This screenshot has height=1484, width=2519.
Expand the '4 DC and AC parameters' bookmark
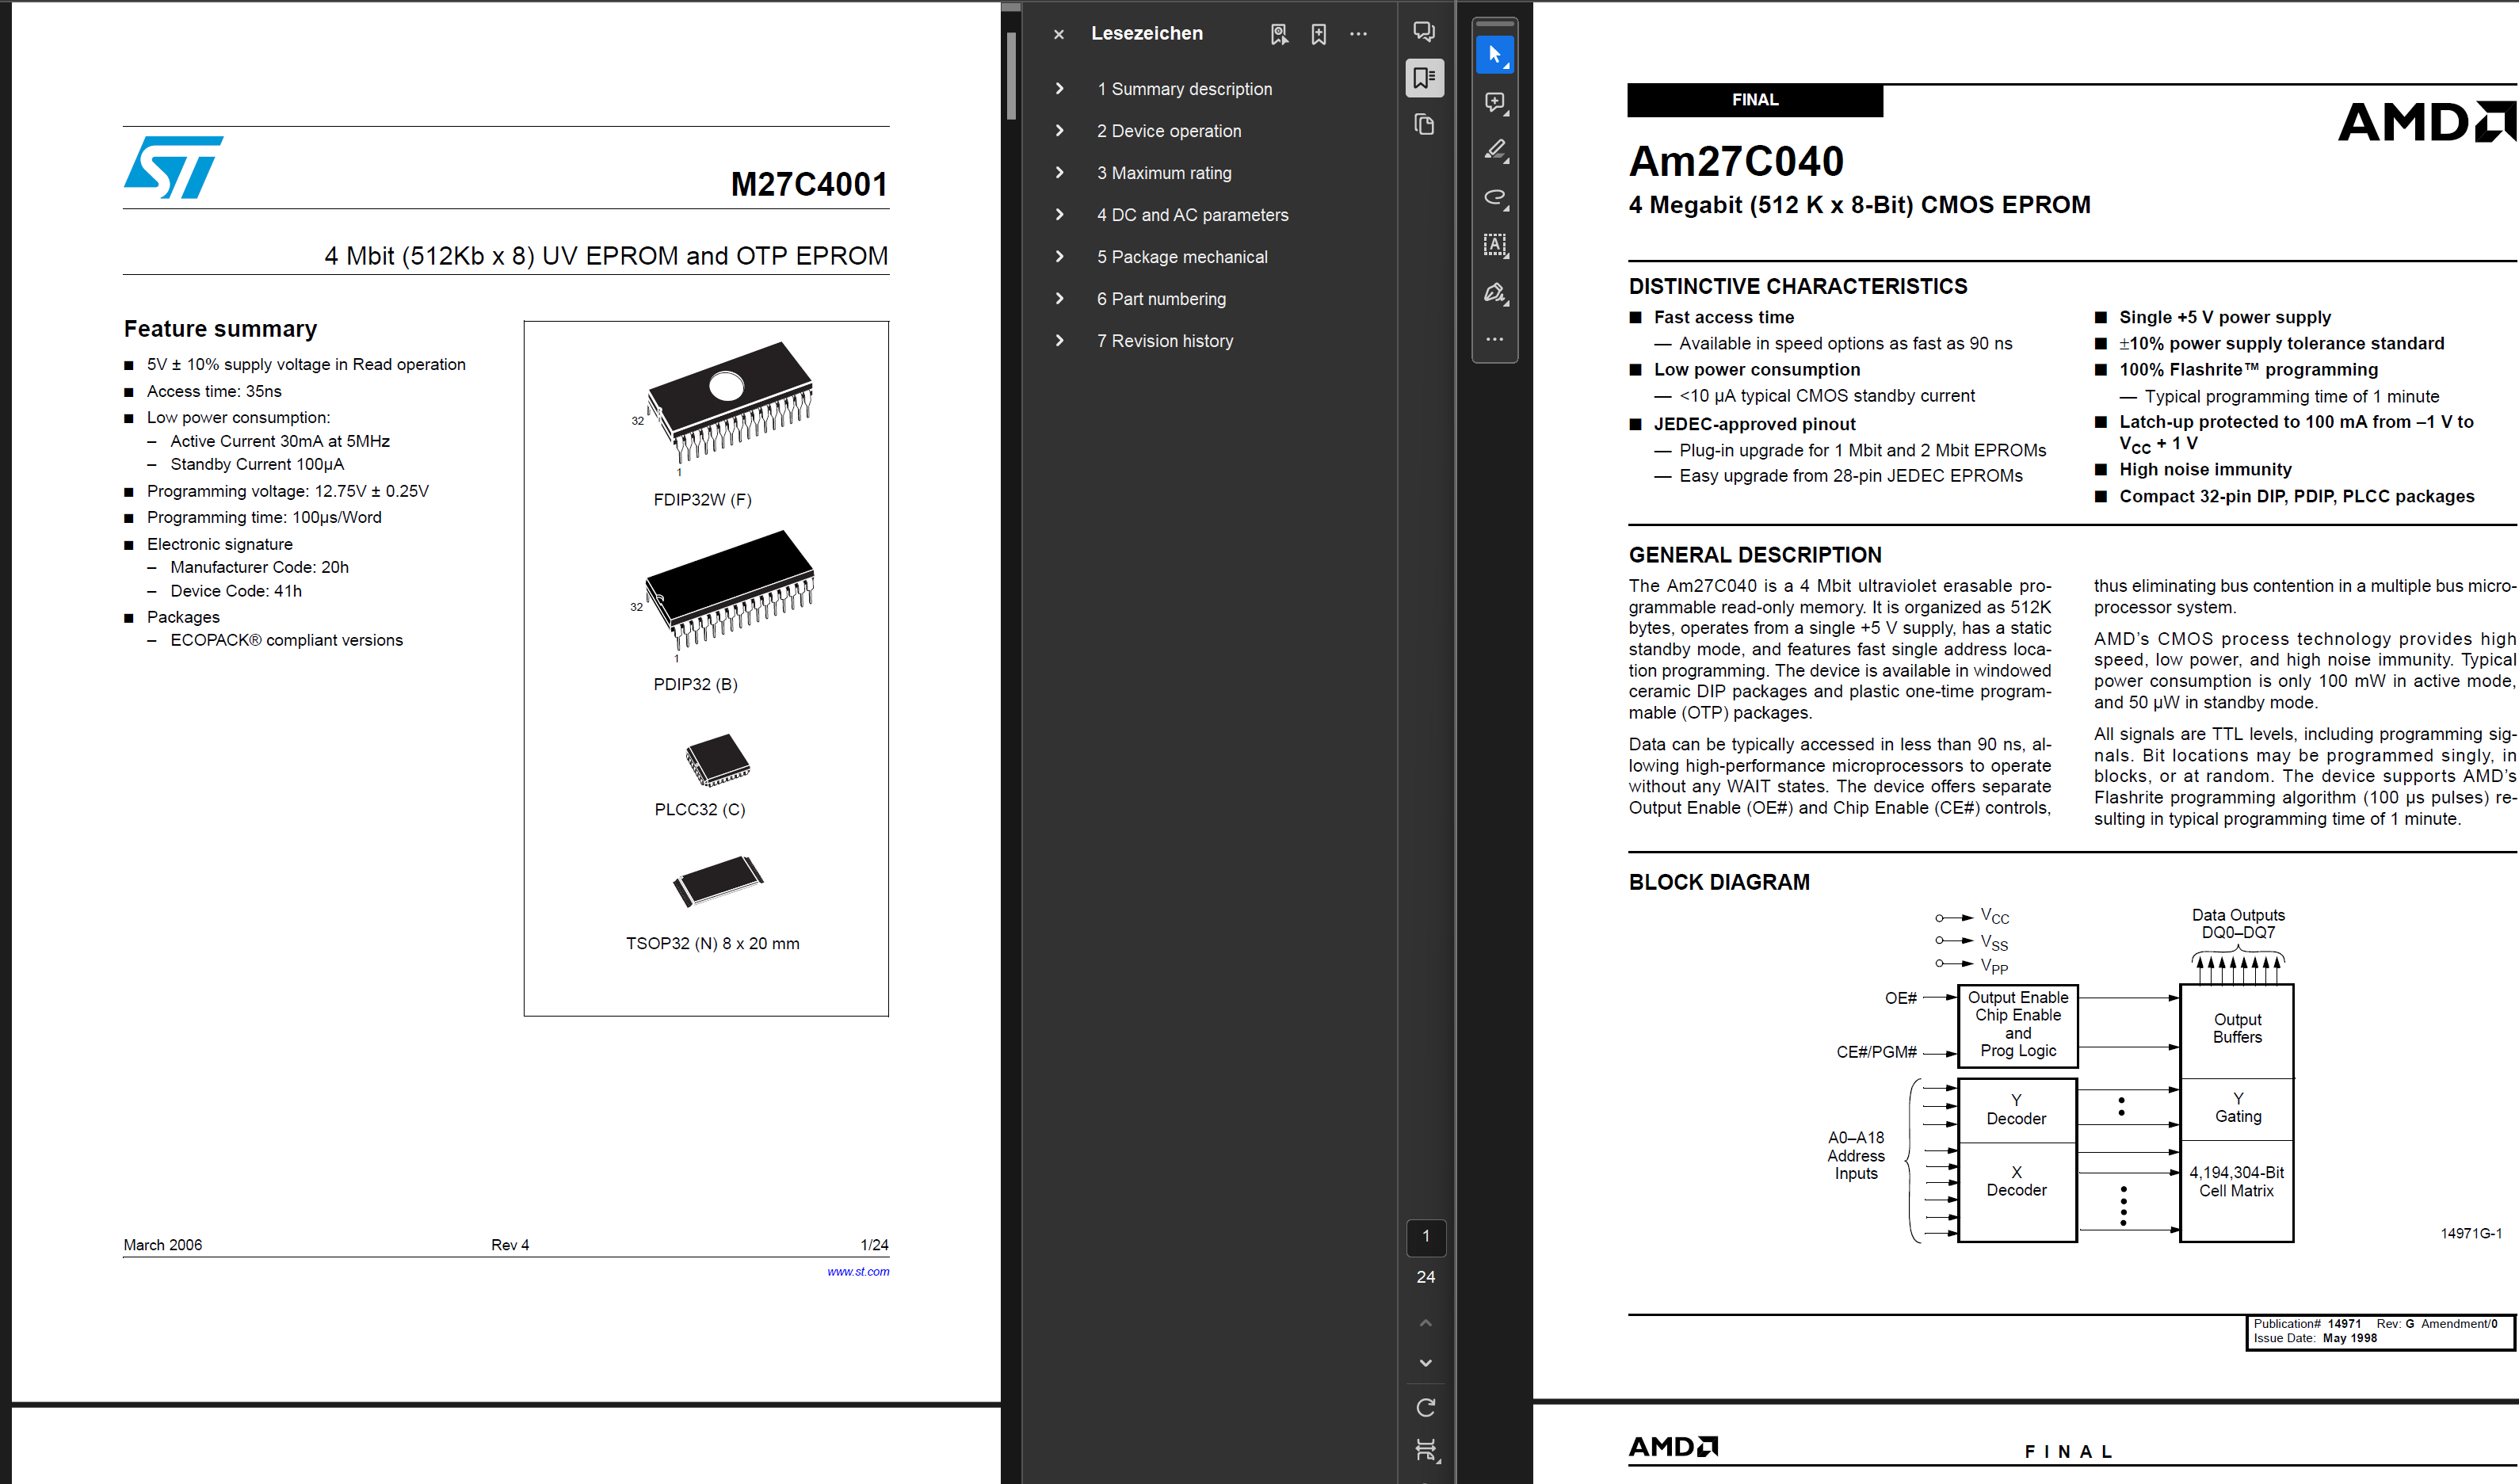coord(1059,215)
